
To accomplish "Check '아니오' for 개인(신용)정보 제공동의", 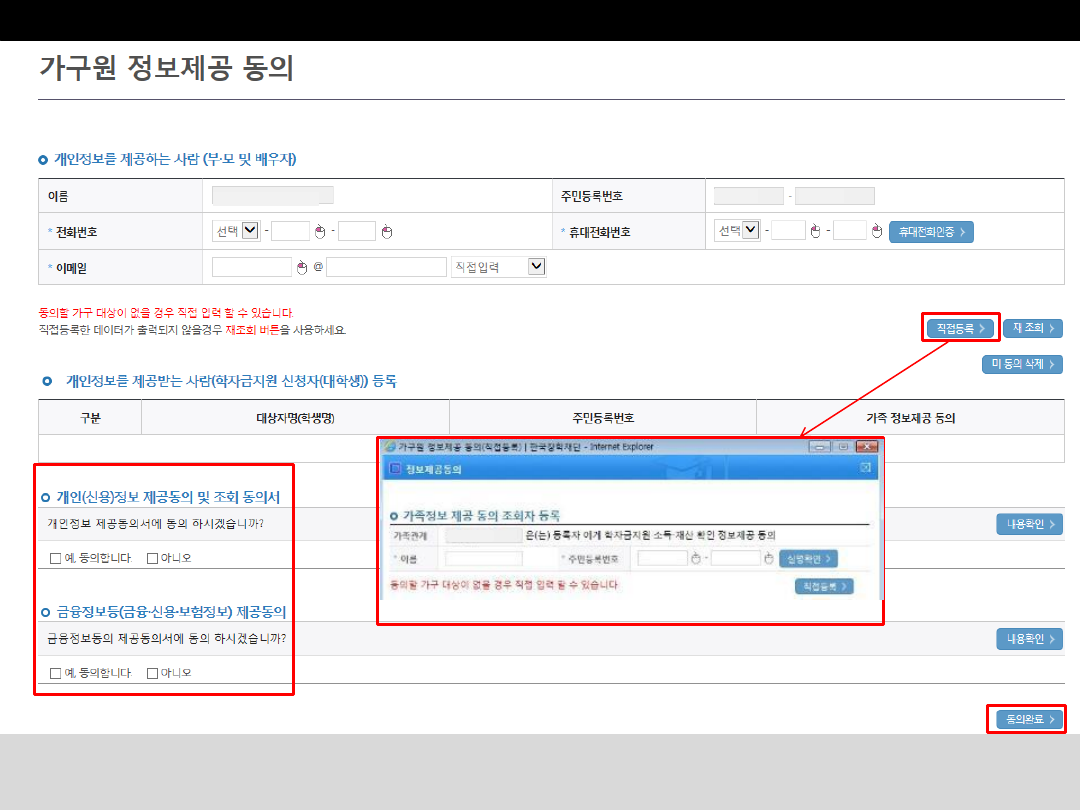I will pos(153,558).
